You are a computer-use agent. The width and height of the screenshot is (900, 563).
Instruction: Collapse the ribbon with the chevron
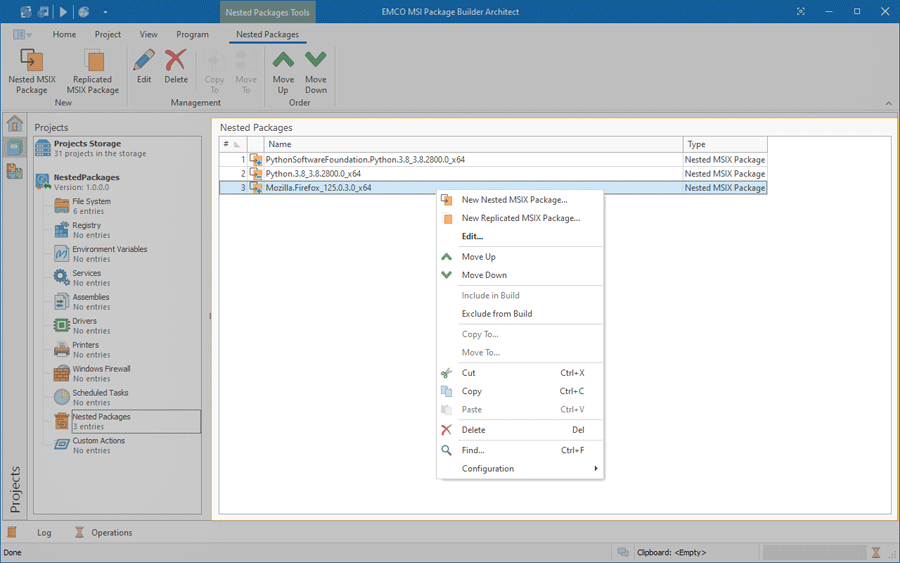(889, 103)
